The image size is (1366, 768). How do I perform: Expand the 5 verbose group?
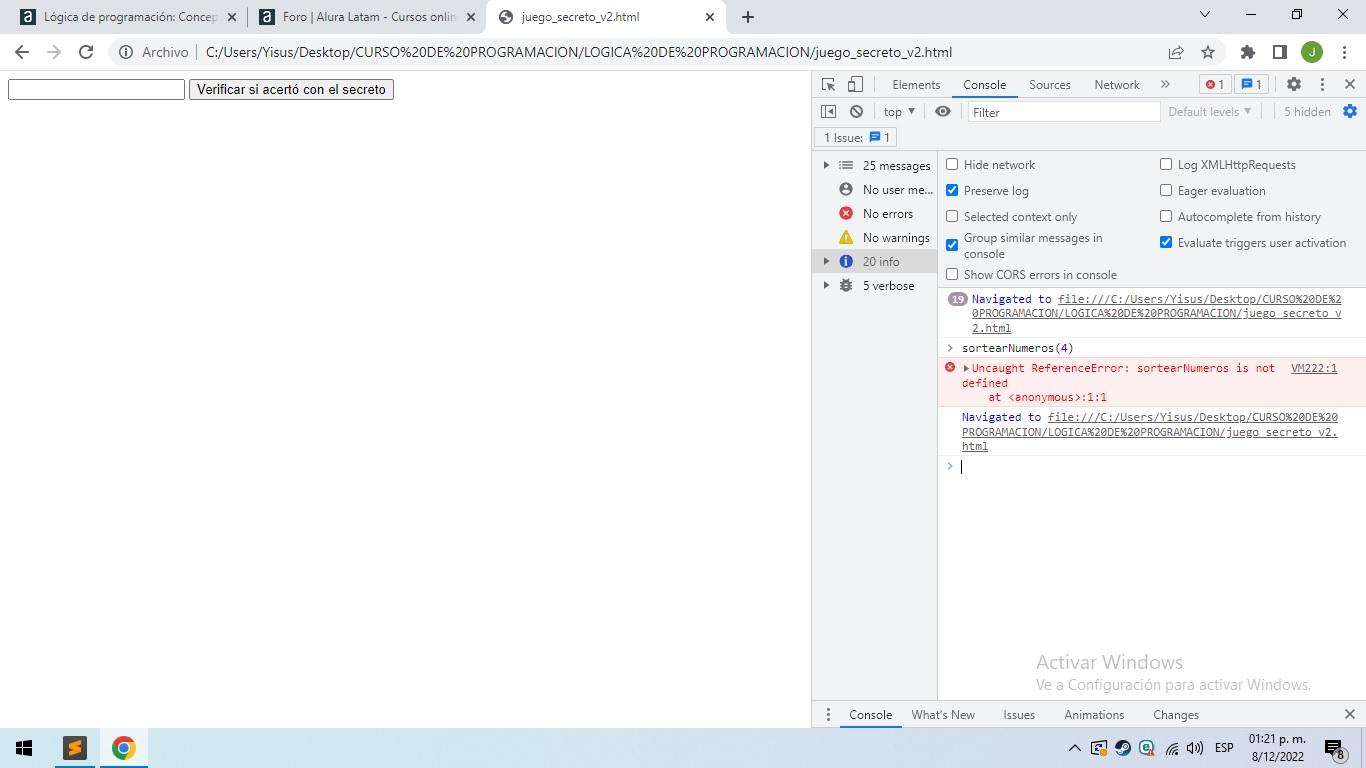point(826,285)
